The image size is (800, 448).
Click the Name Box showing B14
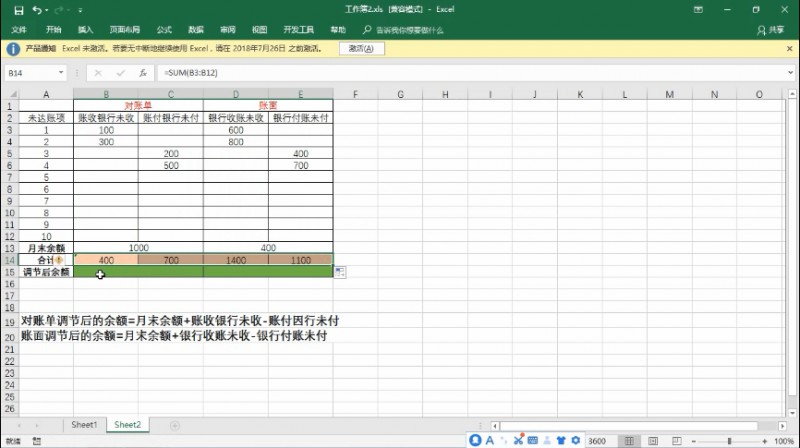tap(31, 73)
